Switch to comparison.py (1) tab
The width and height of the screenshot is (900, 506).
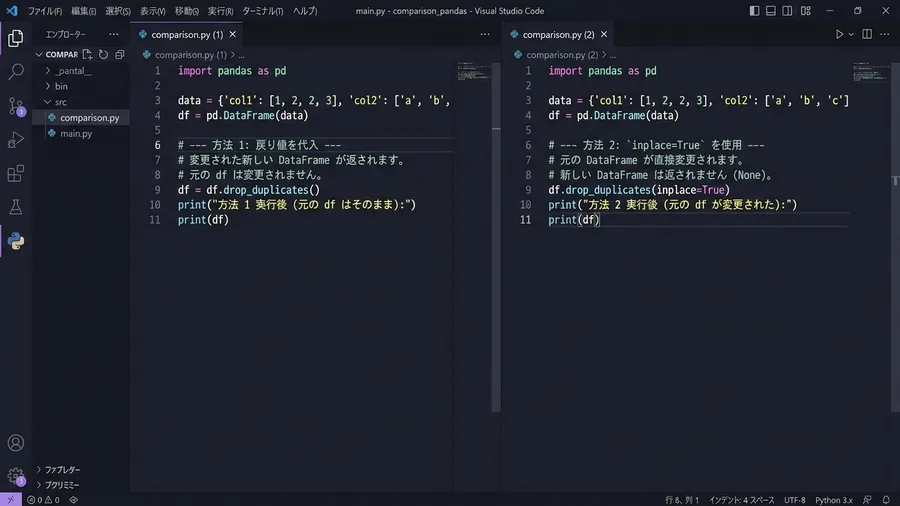(x=187, y=34)
